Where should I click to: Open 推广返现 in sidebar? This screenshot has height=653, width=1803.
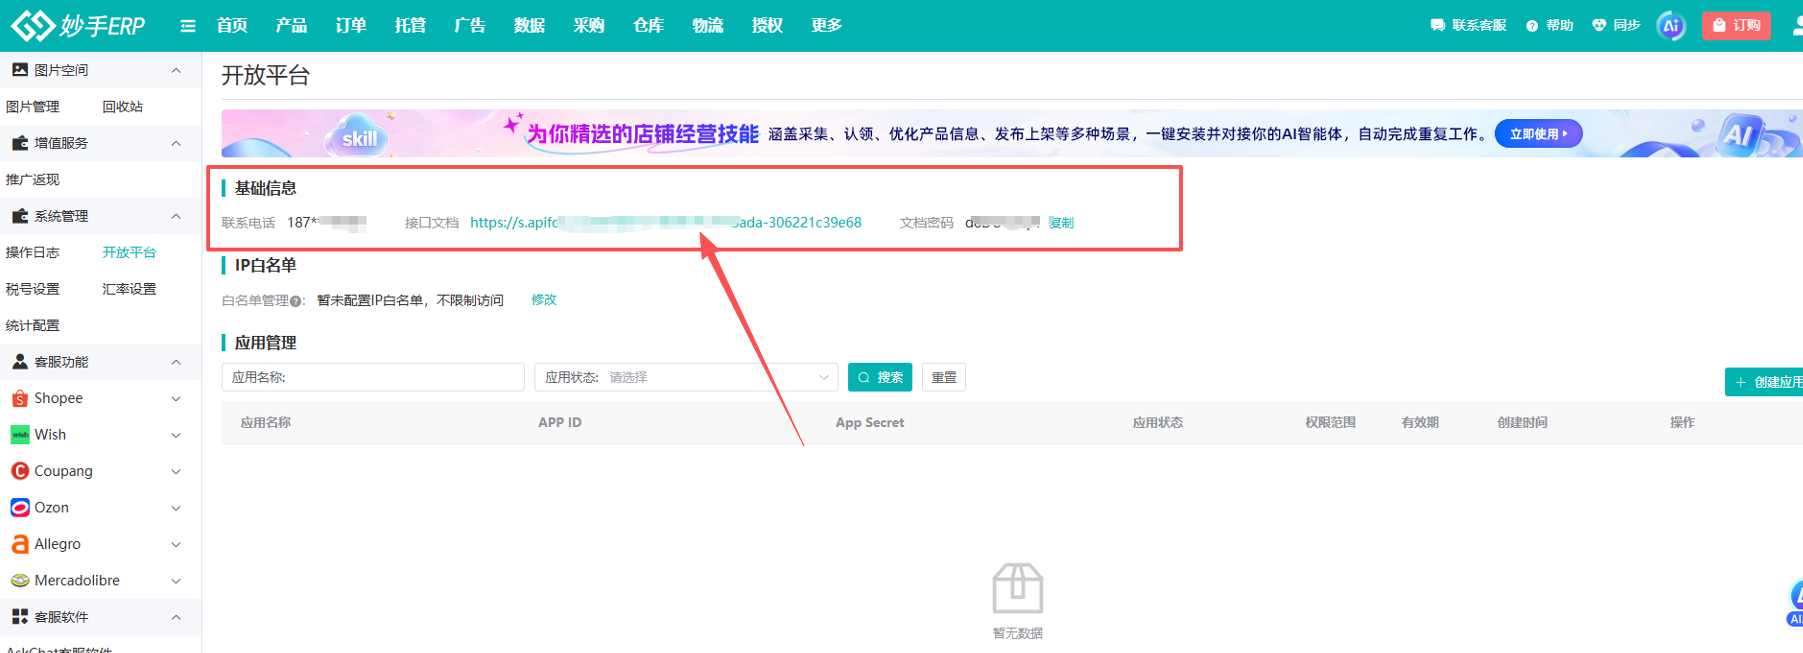pos(33,180)
